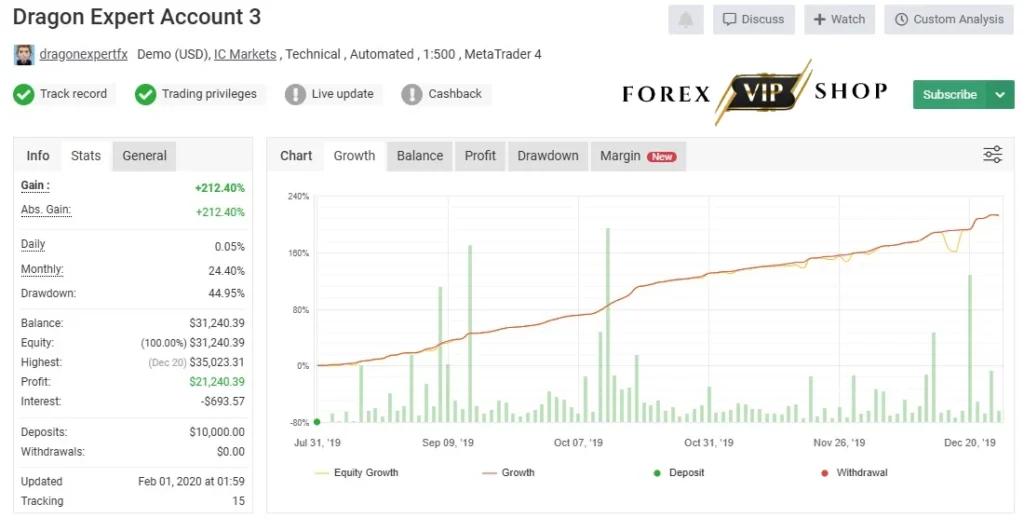This screenshot has height=518, width=1024.
Task: Click the notification bell icon
Action: click(685, 20)
